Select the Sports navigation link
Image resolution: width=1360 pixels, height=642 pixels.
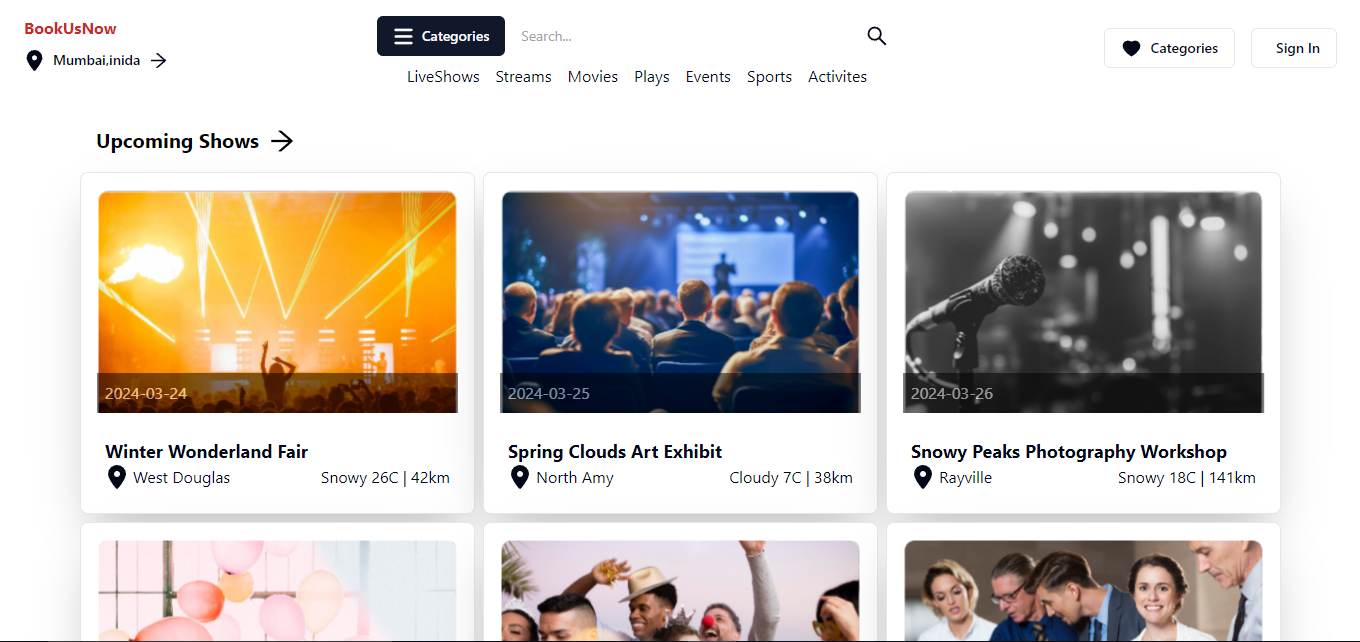click(769, 77)
